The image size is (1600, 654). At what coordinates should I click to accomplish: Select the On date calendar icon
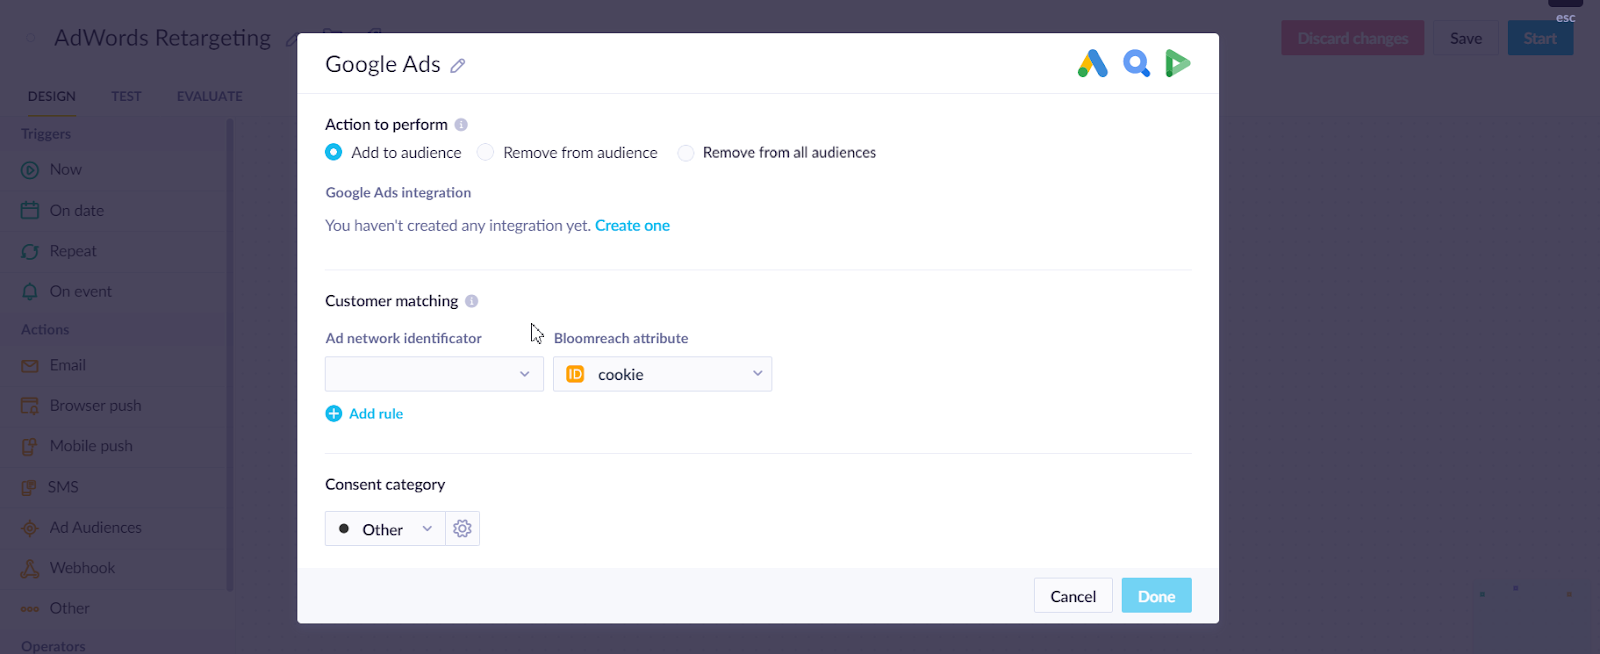pos(30,211)
